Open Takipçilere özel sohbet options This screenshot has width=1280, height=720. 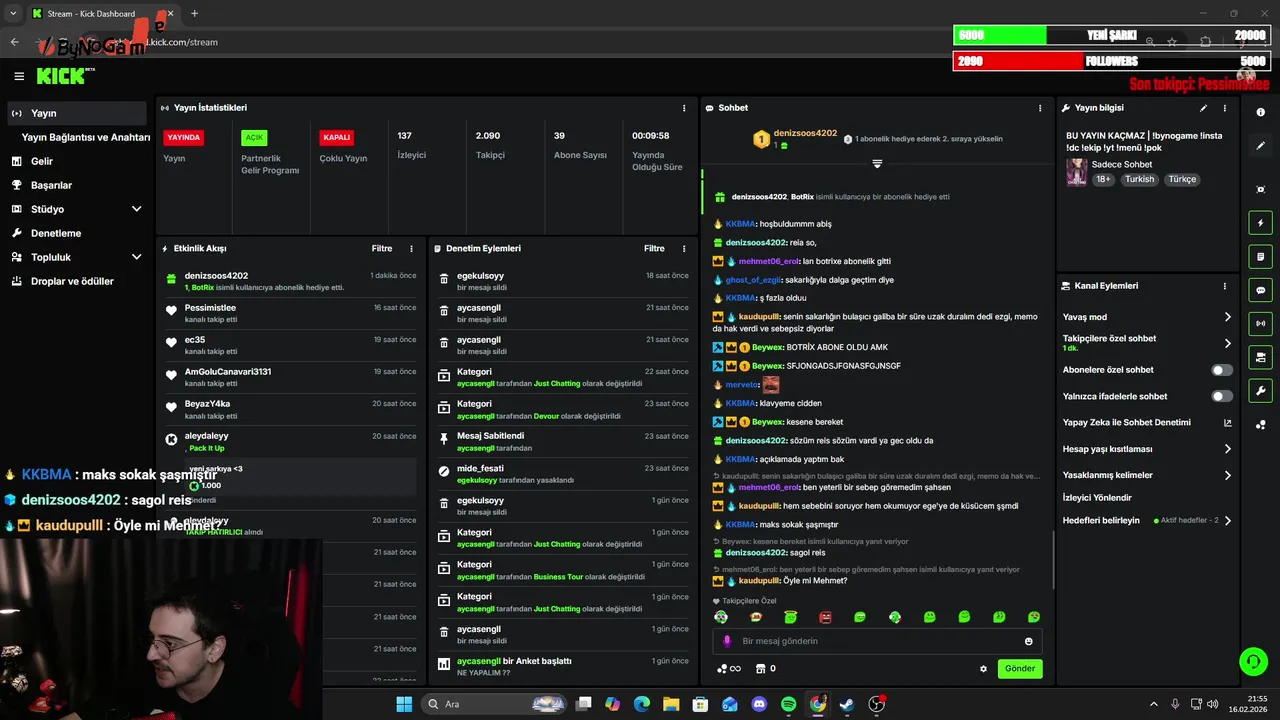tap(1227, 343)
